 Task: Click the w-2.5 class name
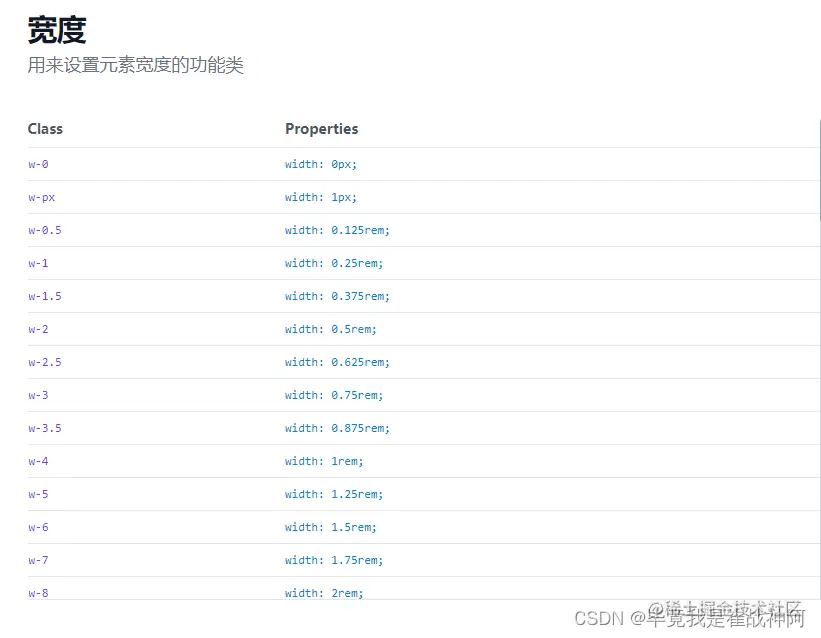[45, 362]
